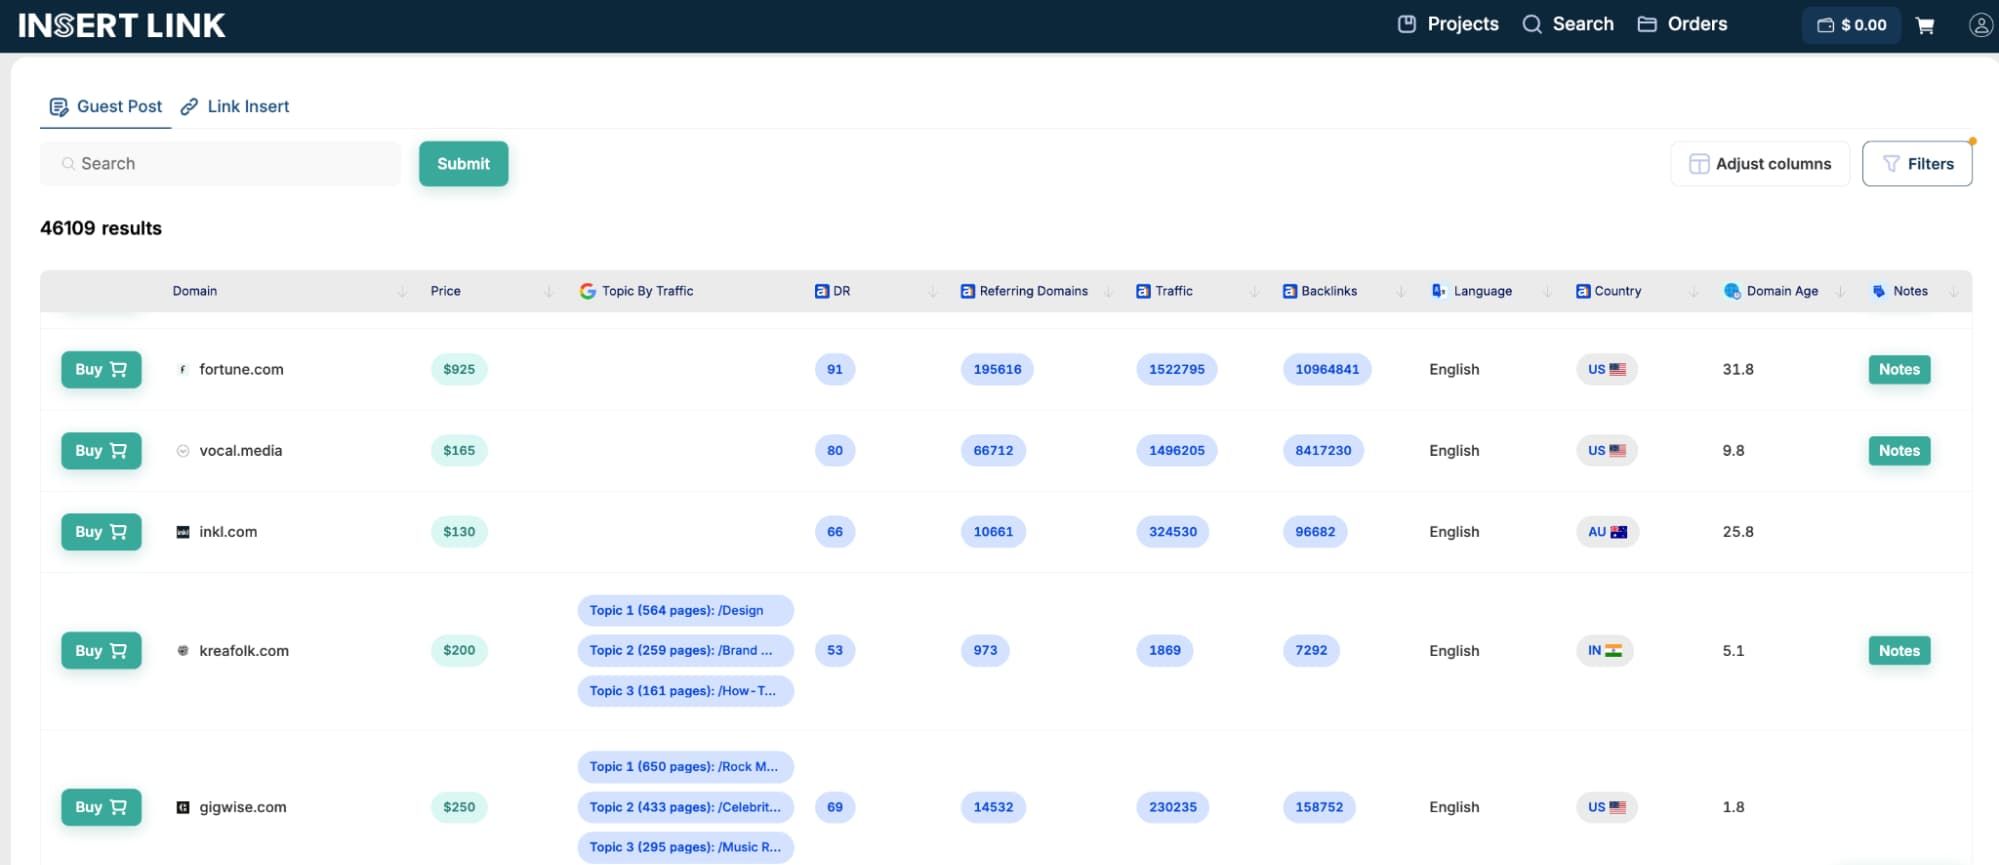Buy the vocal.media listing

pyautogui.click(x=101, y=450)
